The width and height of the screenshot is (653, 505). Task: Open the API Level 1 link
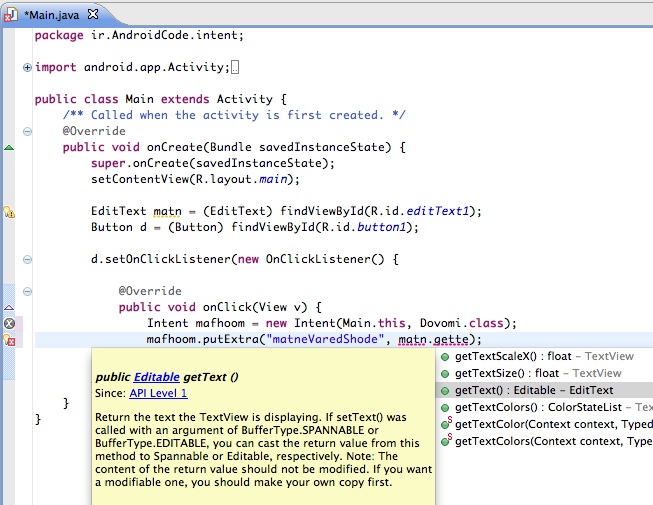158,394
